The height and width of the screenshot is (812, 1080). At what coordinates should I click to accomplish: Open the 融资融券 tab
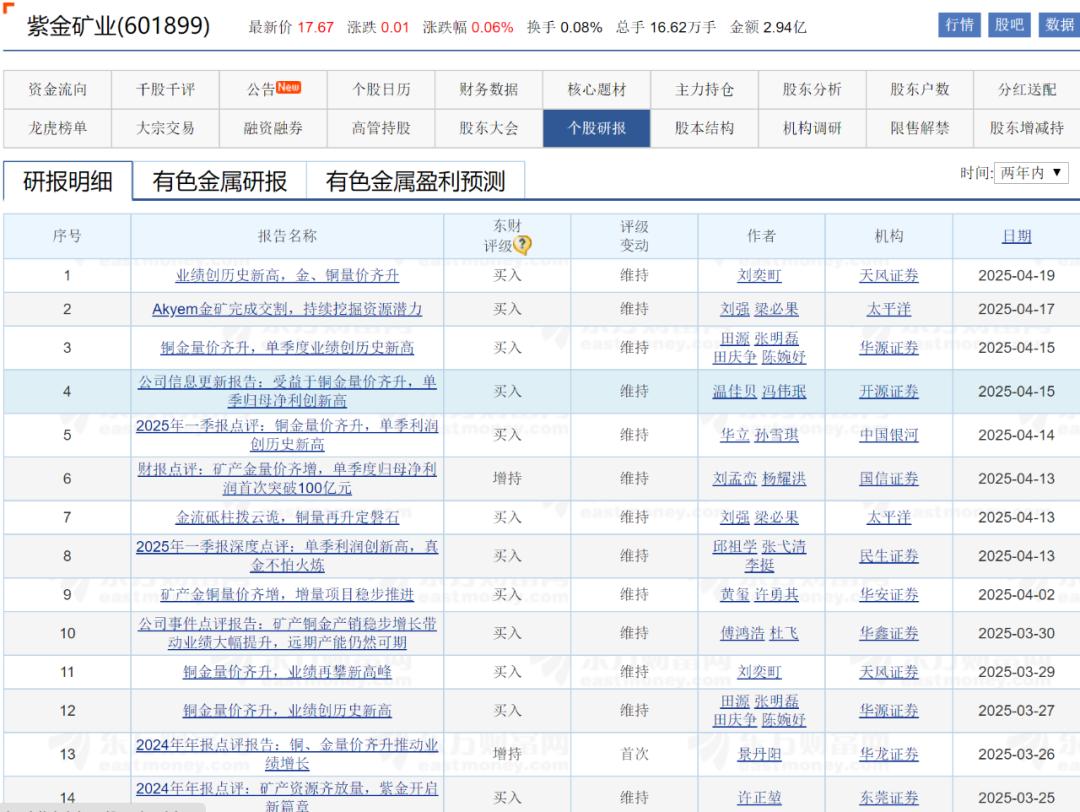coord(273,128)
